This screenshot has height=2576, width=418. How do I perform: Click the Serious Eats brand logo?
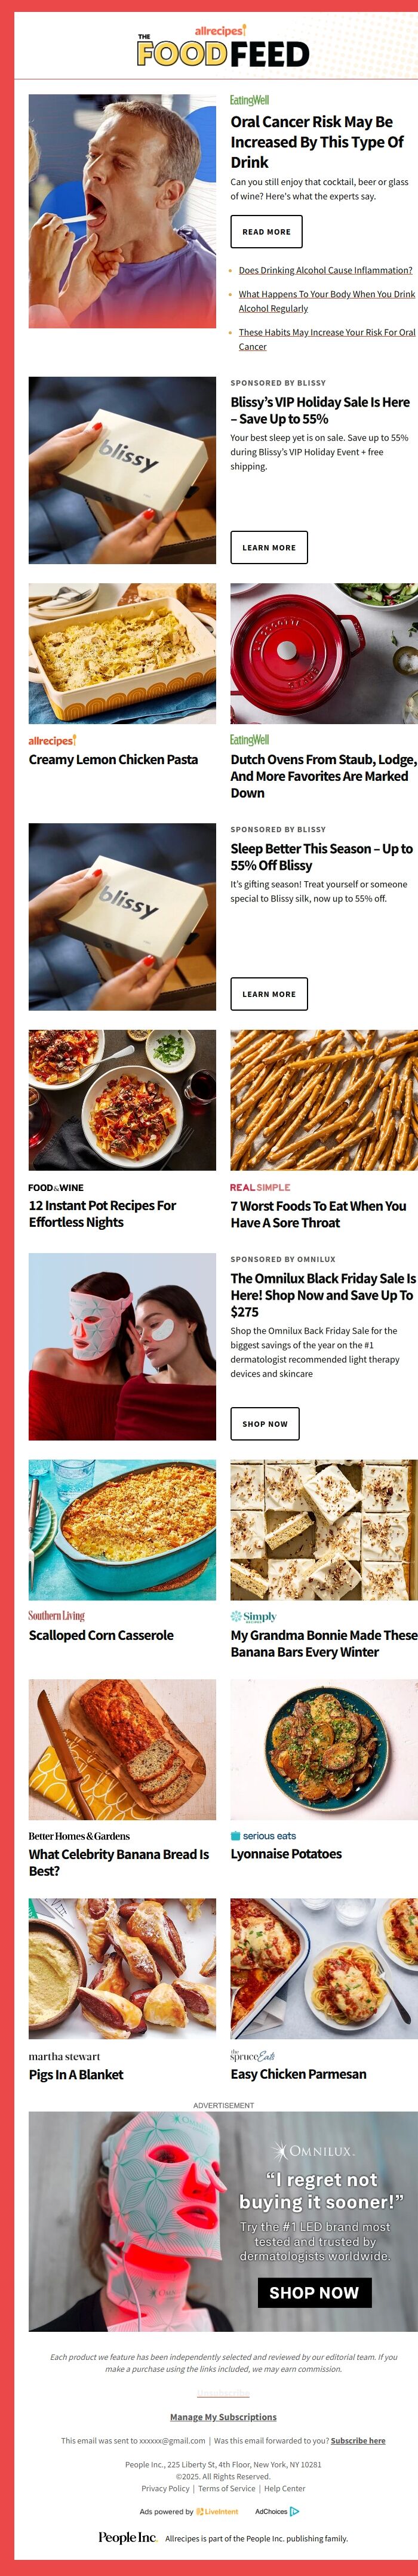(x=264, y=1835)
